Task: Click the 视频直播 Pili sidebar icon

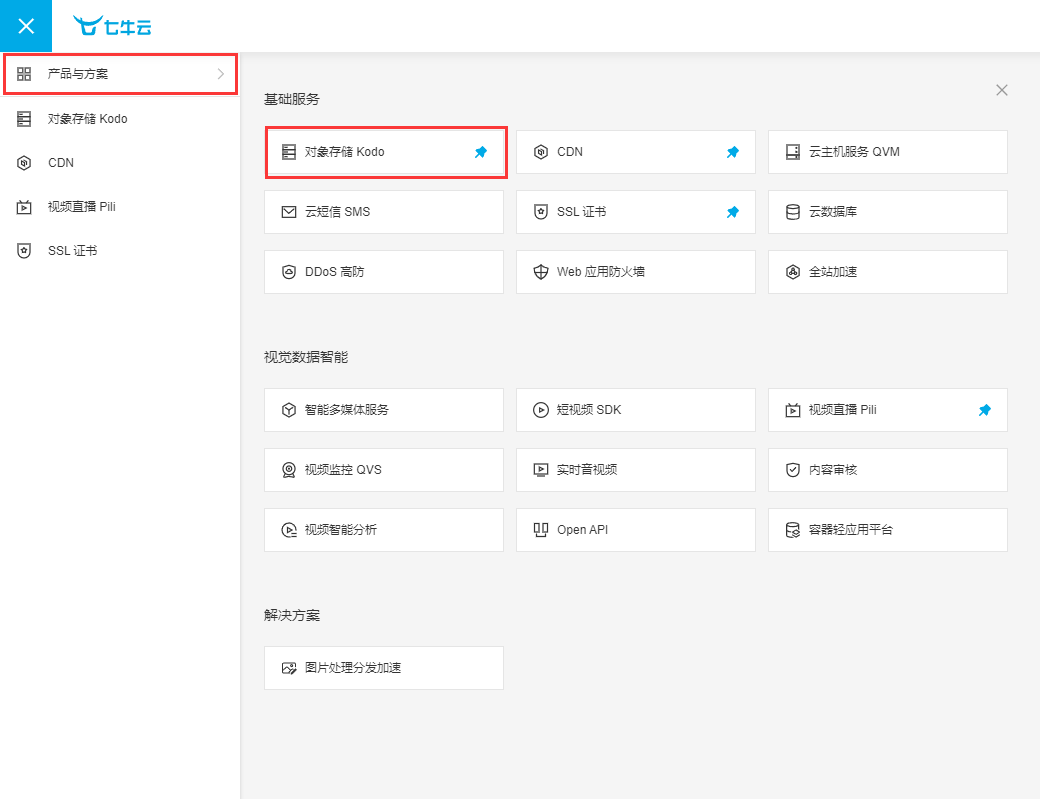Action: pos(24,207)
